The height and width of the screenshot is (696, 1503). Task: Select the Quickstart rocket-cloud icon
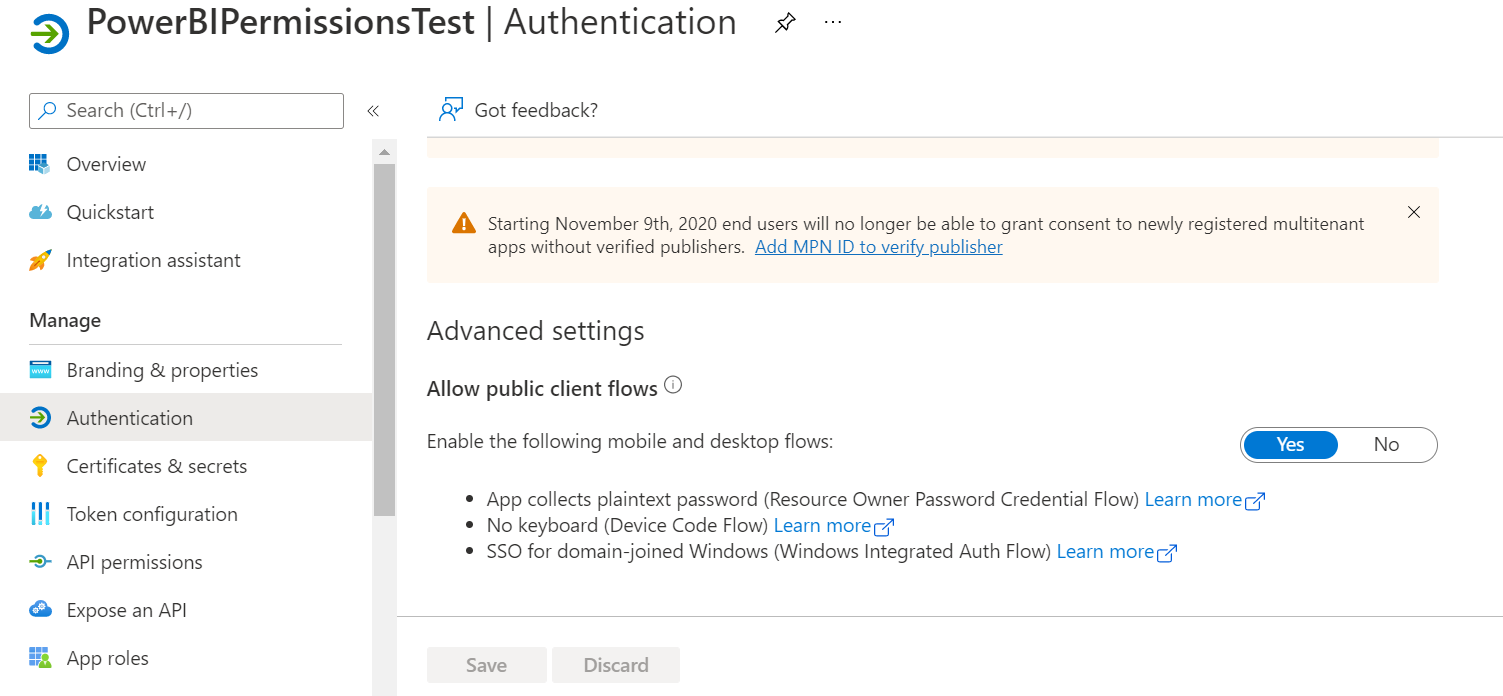tap(41, 211)
